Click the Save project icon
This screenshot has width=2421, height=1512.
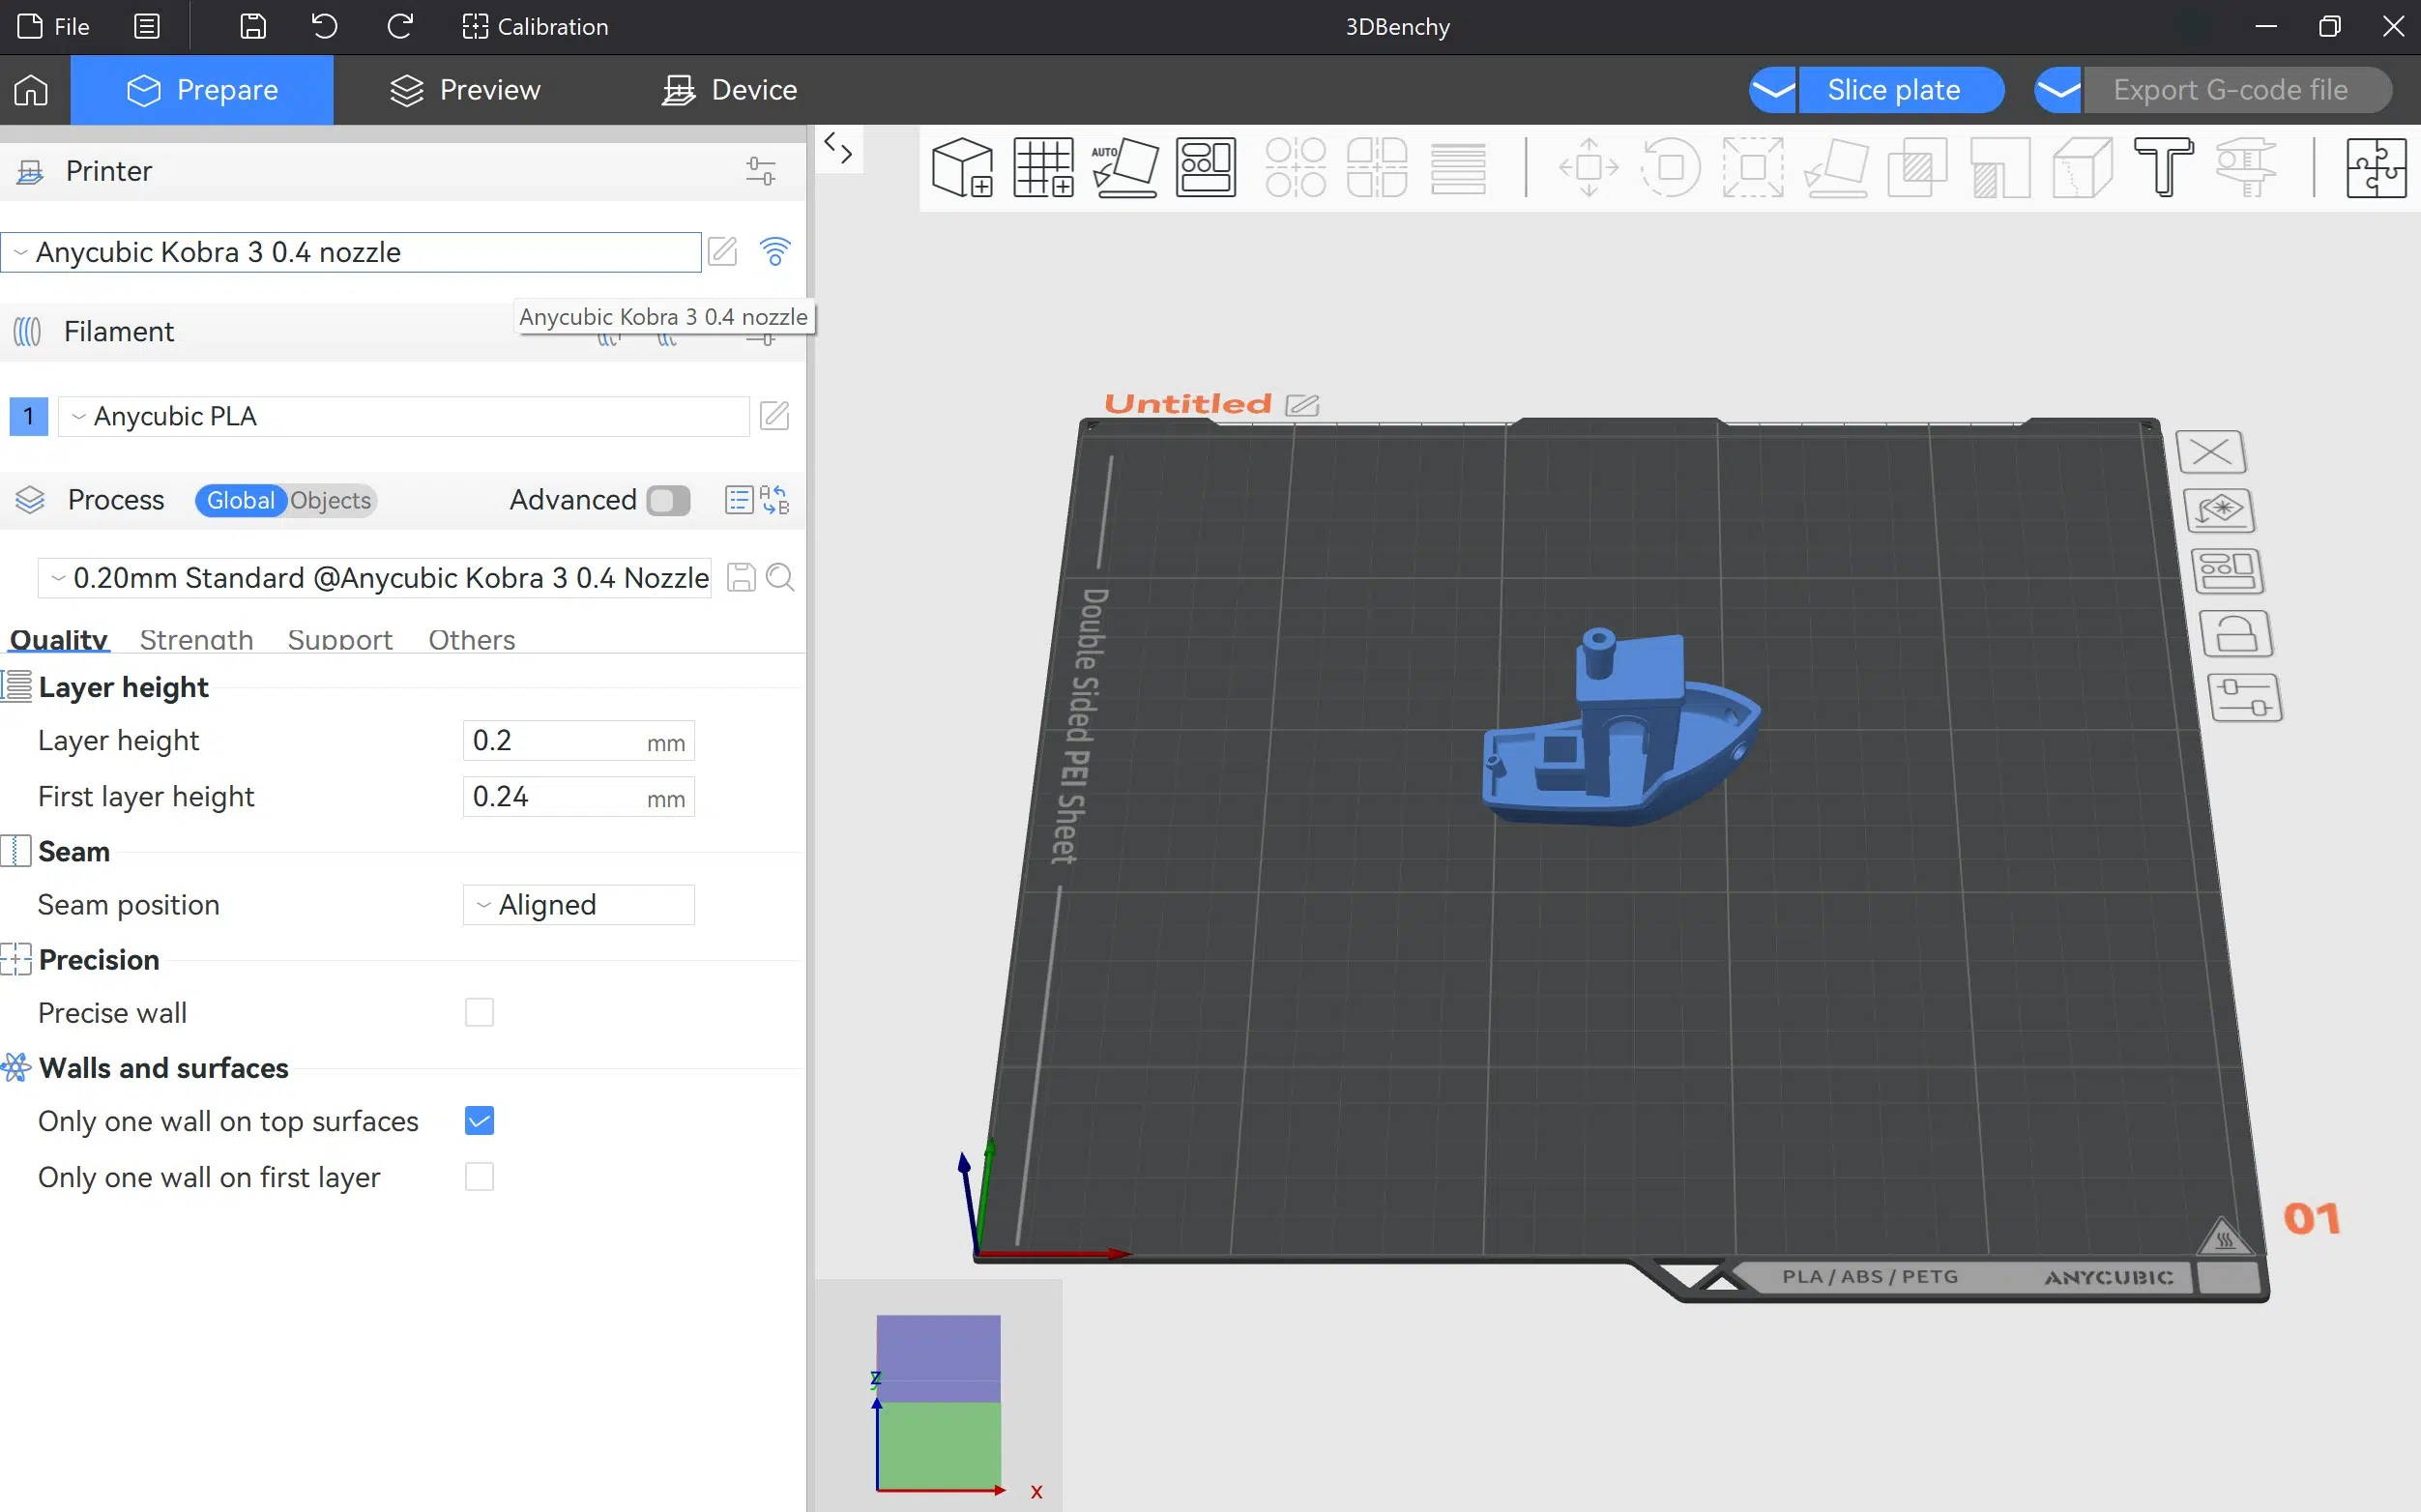(x=253, y=26)
